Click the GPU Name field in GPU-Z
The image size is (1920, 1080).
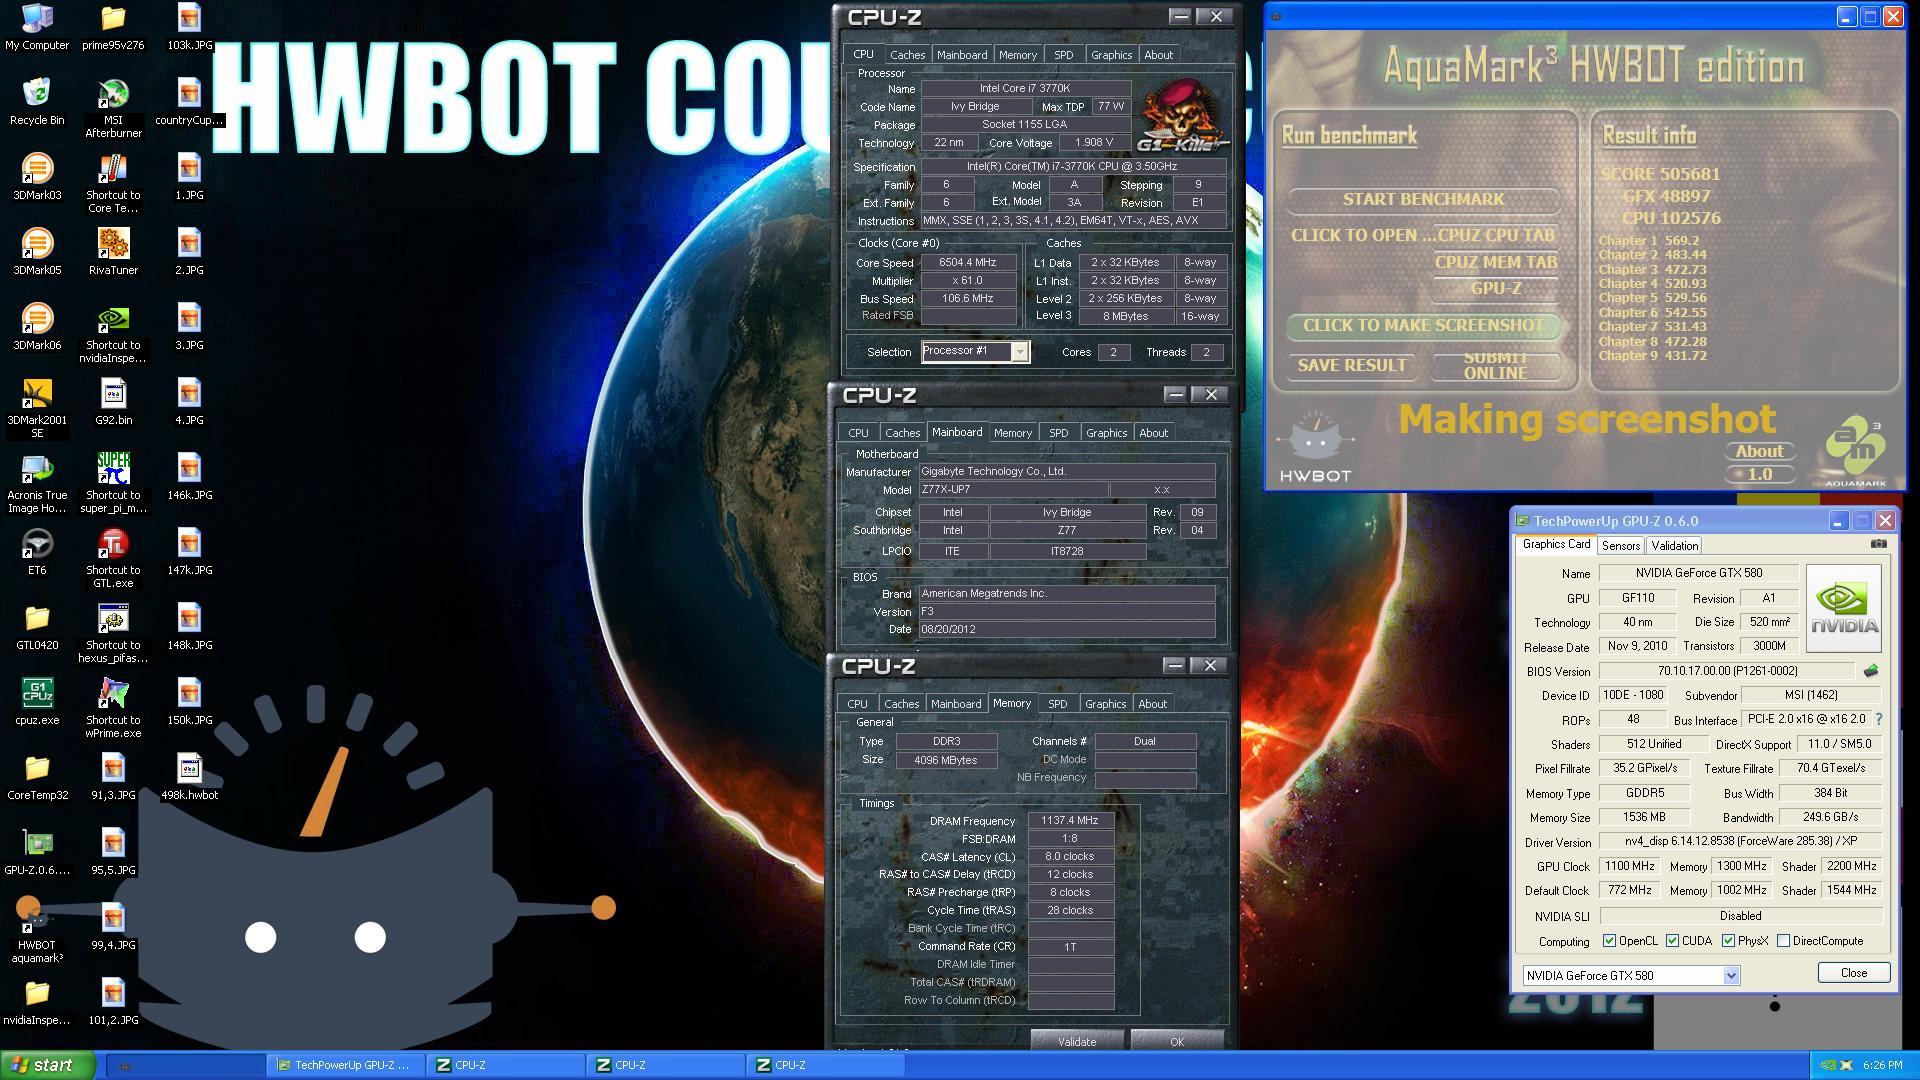point(1698,573)
